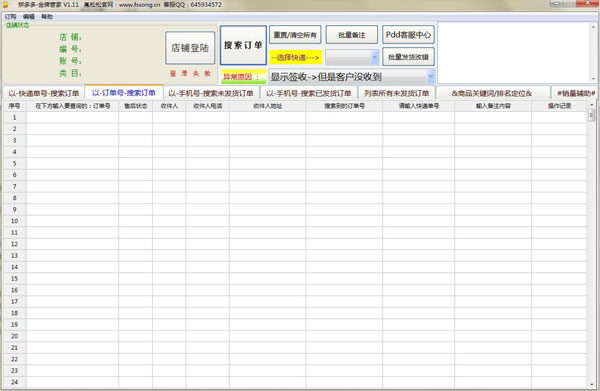This screenshot has height=391, width=600.
Task: Click the 店铺 label
Action: (x=70, y=37)
